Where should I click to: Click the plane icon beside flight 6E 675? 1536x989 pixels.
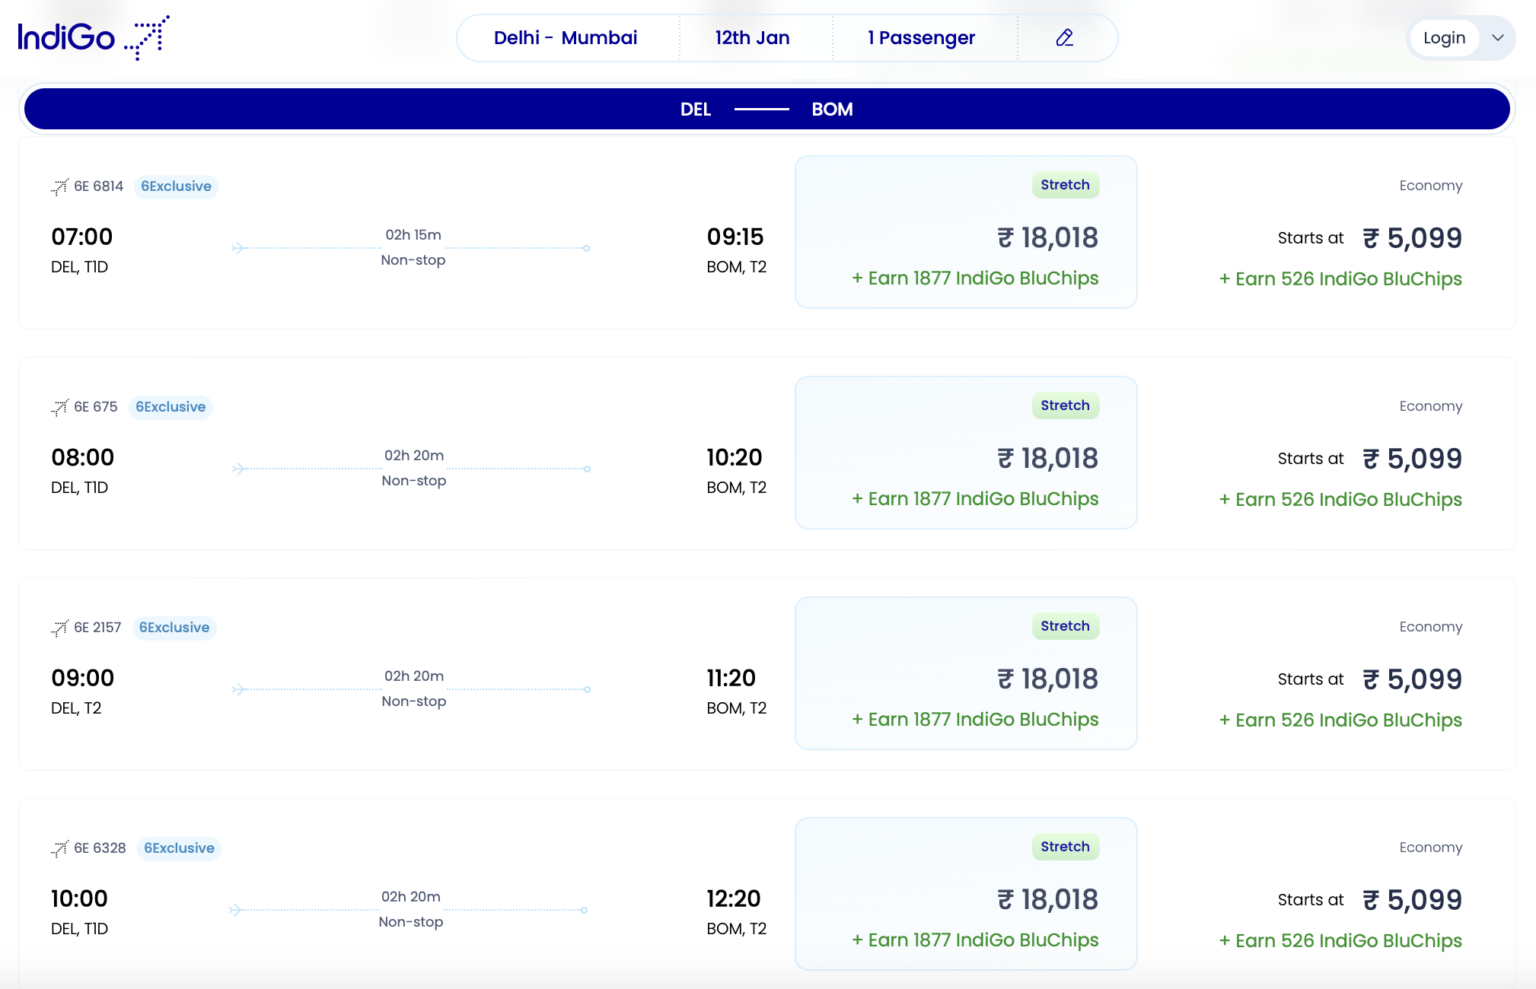point(59,407)
